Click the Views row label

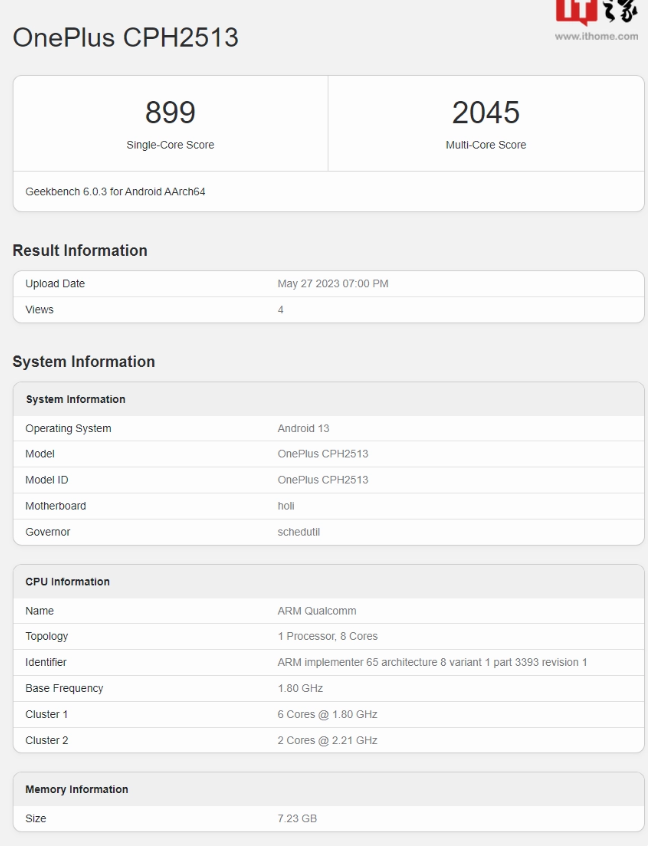pos(39,310)
